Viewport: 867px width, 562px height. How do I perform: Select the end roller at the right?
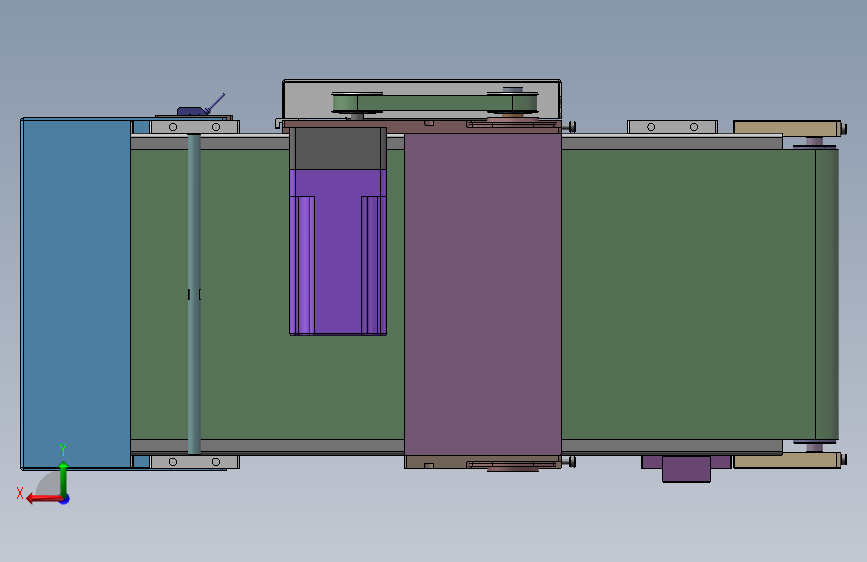tap(827, 294)
